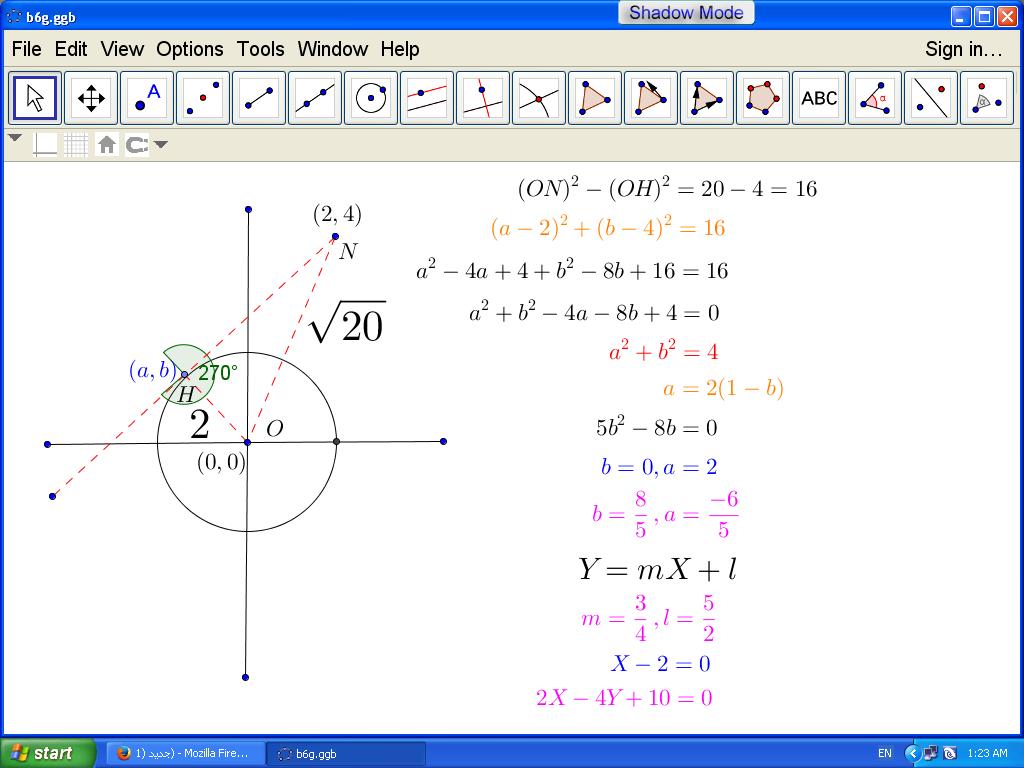
Task: Toggle the axes display in style bar
Action: (46, 145)
